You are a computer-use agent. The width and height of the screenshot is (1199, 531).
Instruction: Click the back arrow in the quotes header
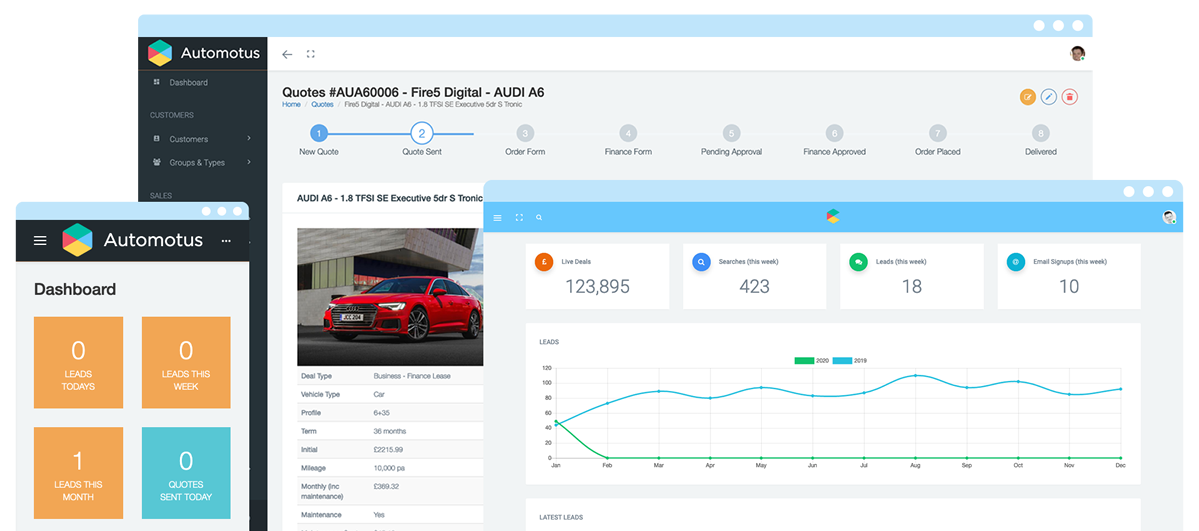tap(287, 54)
